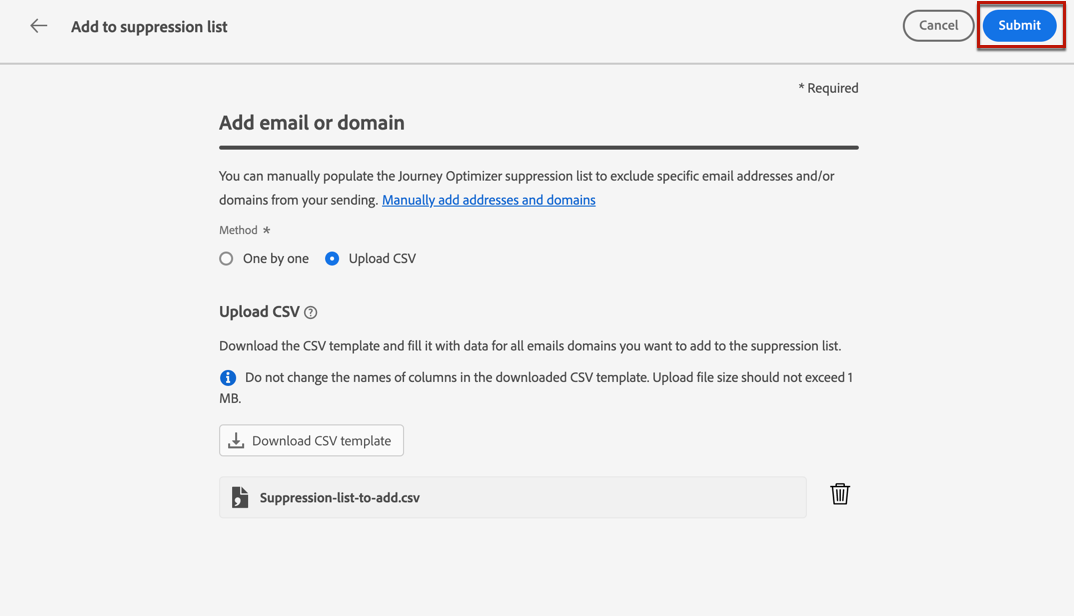Click the Add to suppression list title
Screen dimensions: 1074x616
coord(149,27)
